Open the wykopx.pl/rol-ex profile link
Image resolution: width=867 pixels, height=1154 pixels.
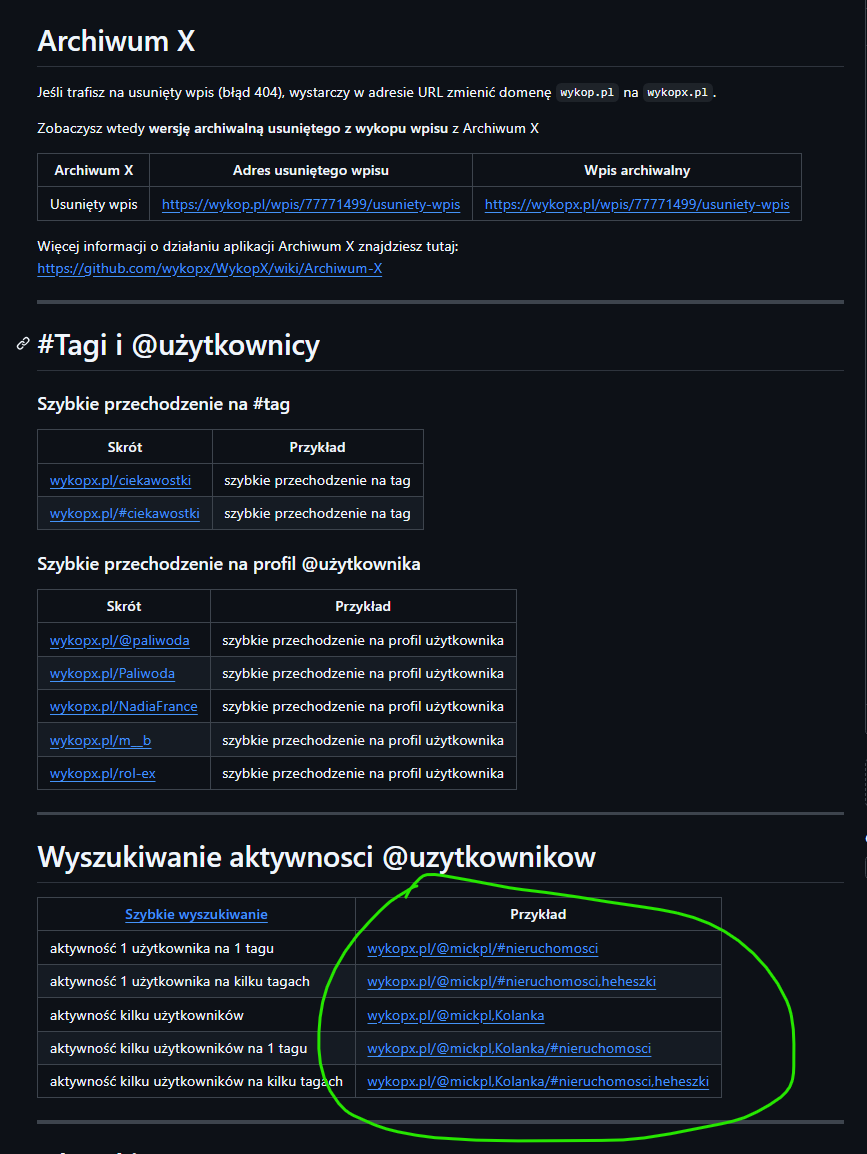point(102,773)
